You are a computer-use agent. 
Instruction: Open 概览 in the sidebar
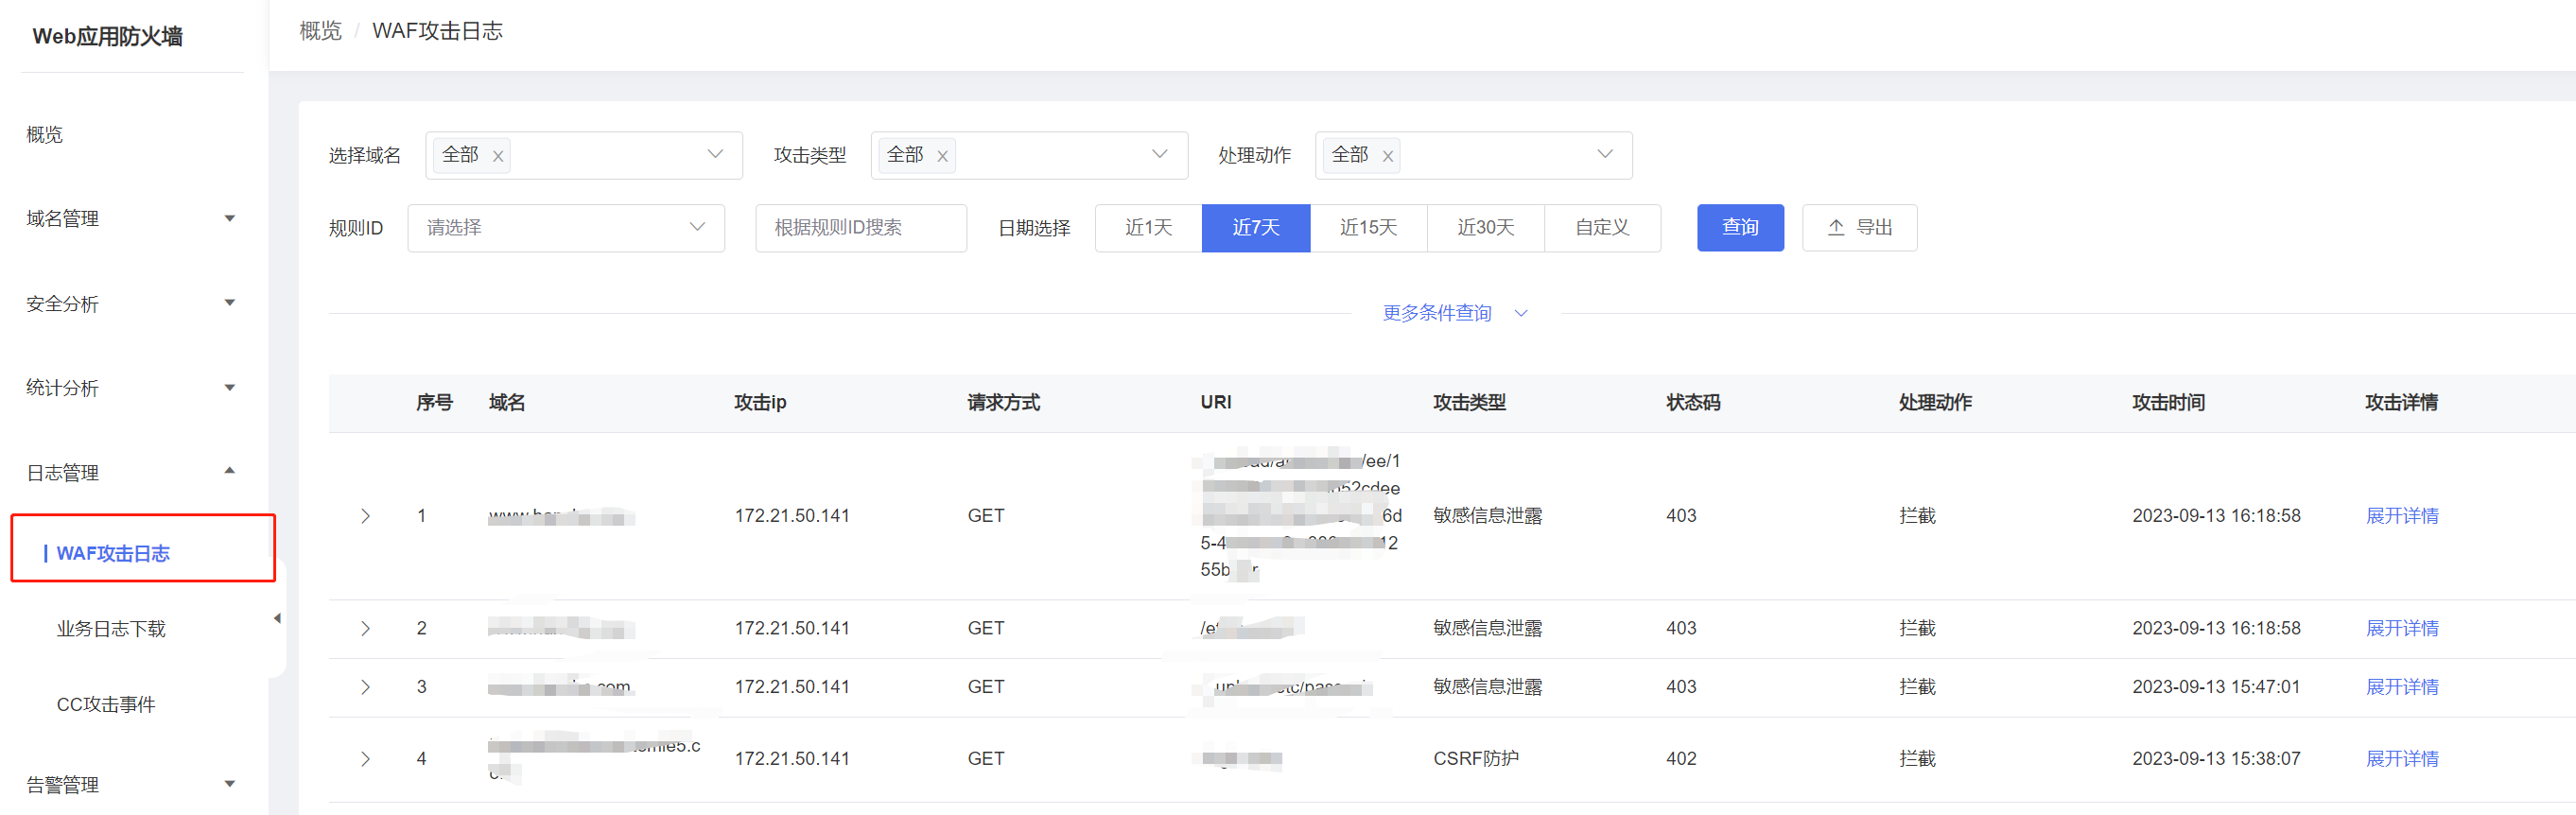[x=44, y=134]
